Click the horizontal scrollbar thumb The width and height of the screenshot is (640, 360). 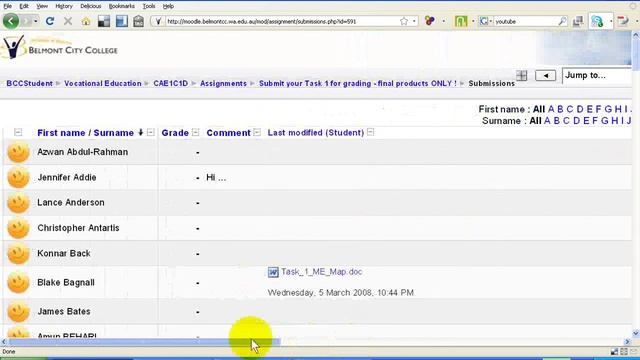144,342
